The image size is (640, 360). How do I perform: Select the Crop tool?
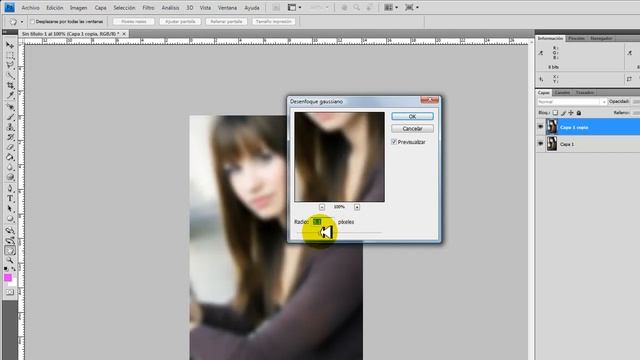click(10, 85)
